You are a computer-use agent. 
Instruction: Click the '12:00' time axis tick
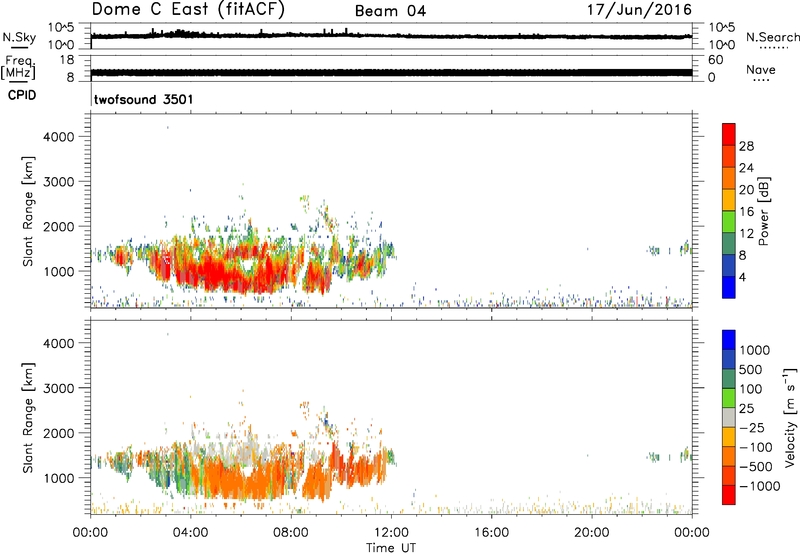[391, 533]
